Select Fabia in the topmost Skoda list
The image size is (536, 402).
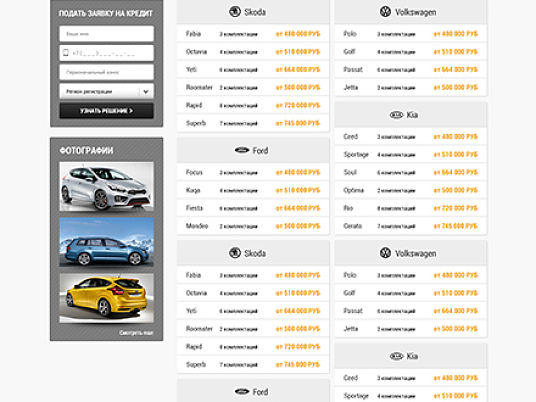[193, 34]
